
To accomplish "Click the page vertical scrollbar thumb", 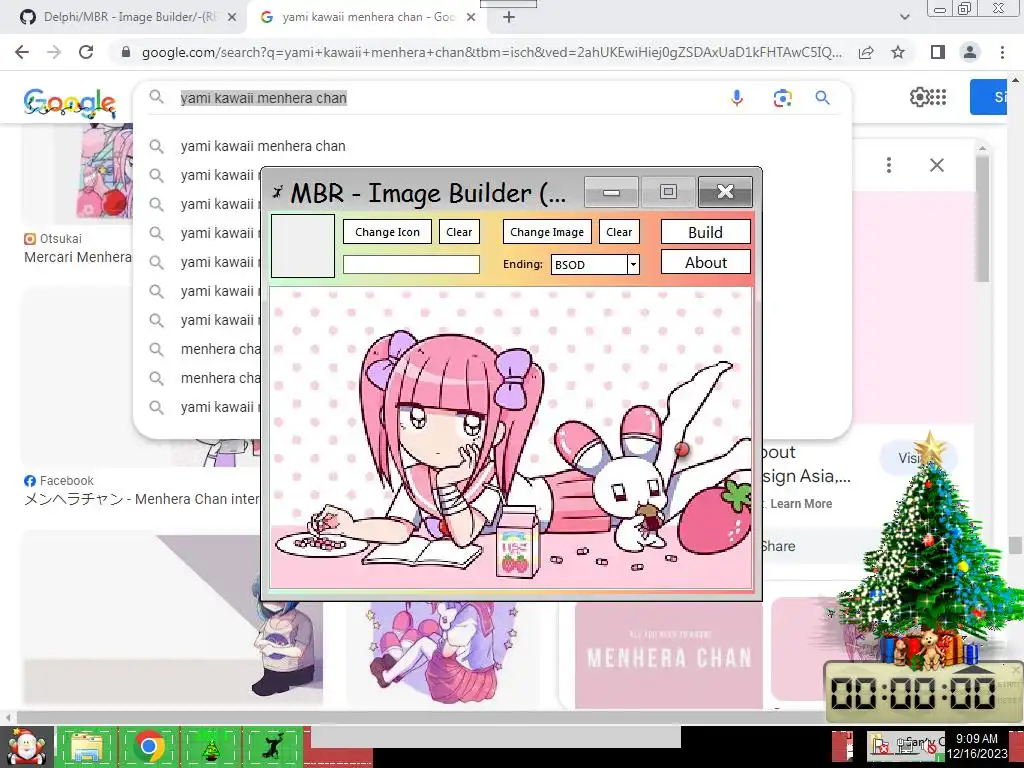I will (x=1014, y=545).
